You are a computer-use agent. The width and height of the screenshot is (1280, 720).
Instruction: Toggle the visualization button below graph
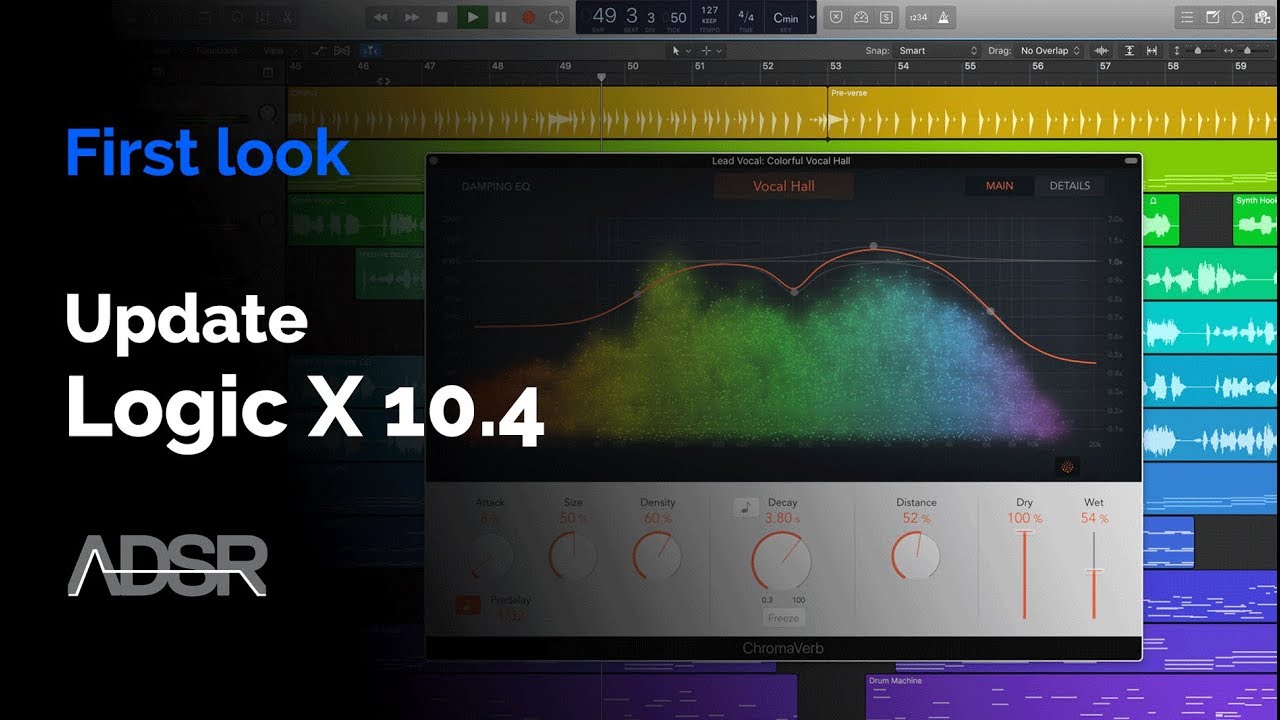point(1067,467)
